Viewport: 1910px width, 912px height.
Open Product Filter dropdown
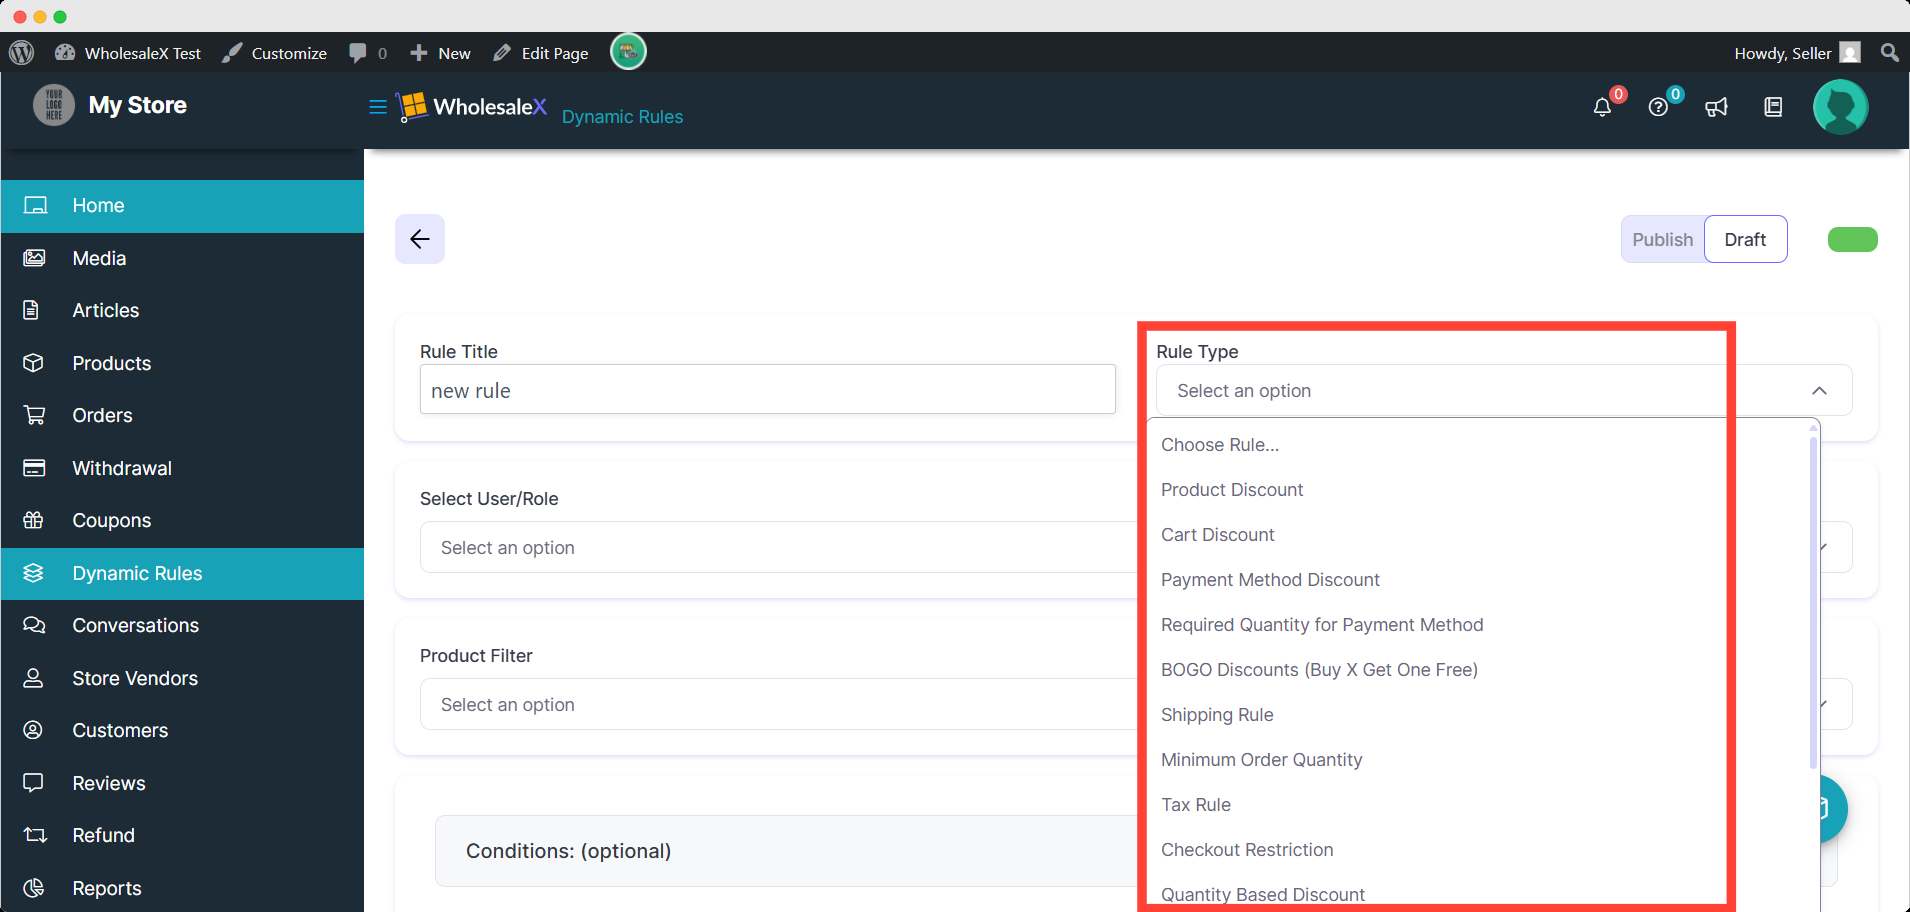coord(778,705)
